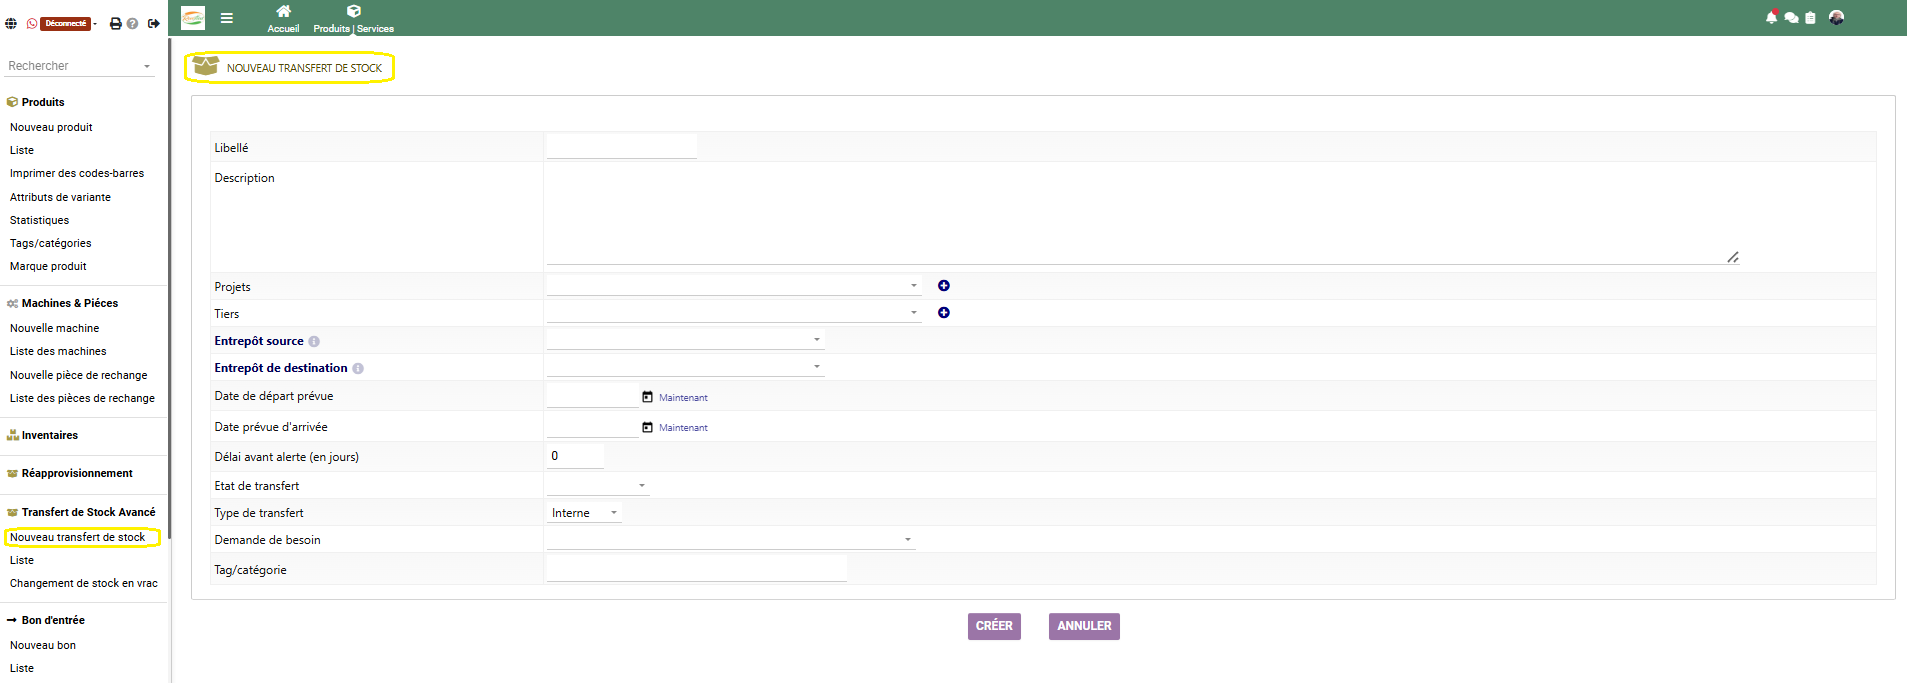Click the printer icon
This screenshot has height=683, width=1907.
(x=115, y=23)
